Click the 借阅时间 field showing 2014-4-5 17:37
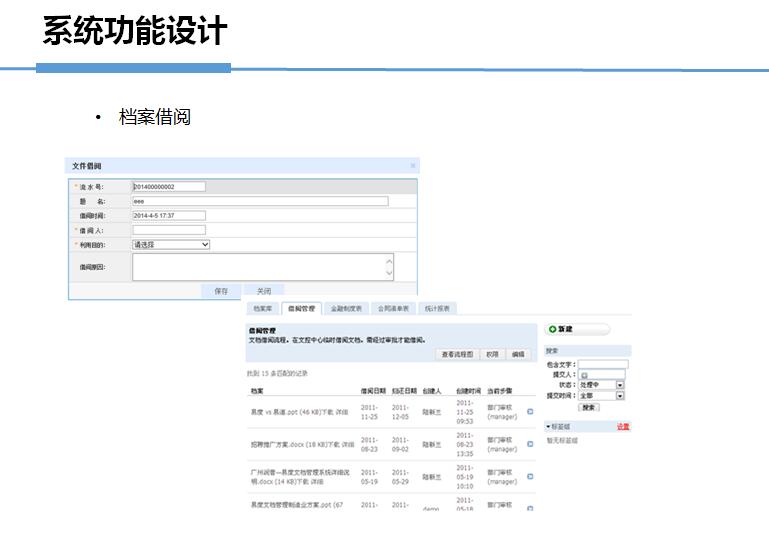This screenshot has width=769, height=546. pos(169,215)
